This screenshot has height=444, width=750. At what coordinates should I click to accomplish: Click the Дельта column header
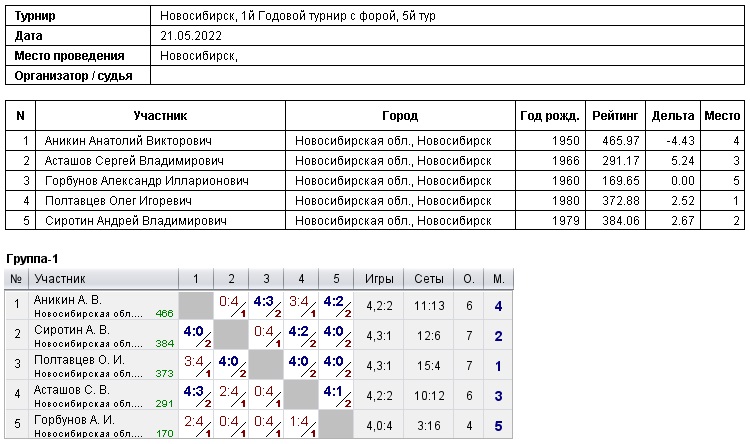pos(672,116)
